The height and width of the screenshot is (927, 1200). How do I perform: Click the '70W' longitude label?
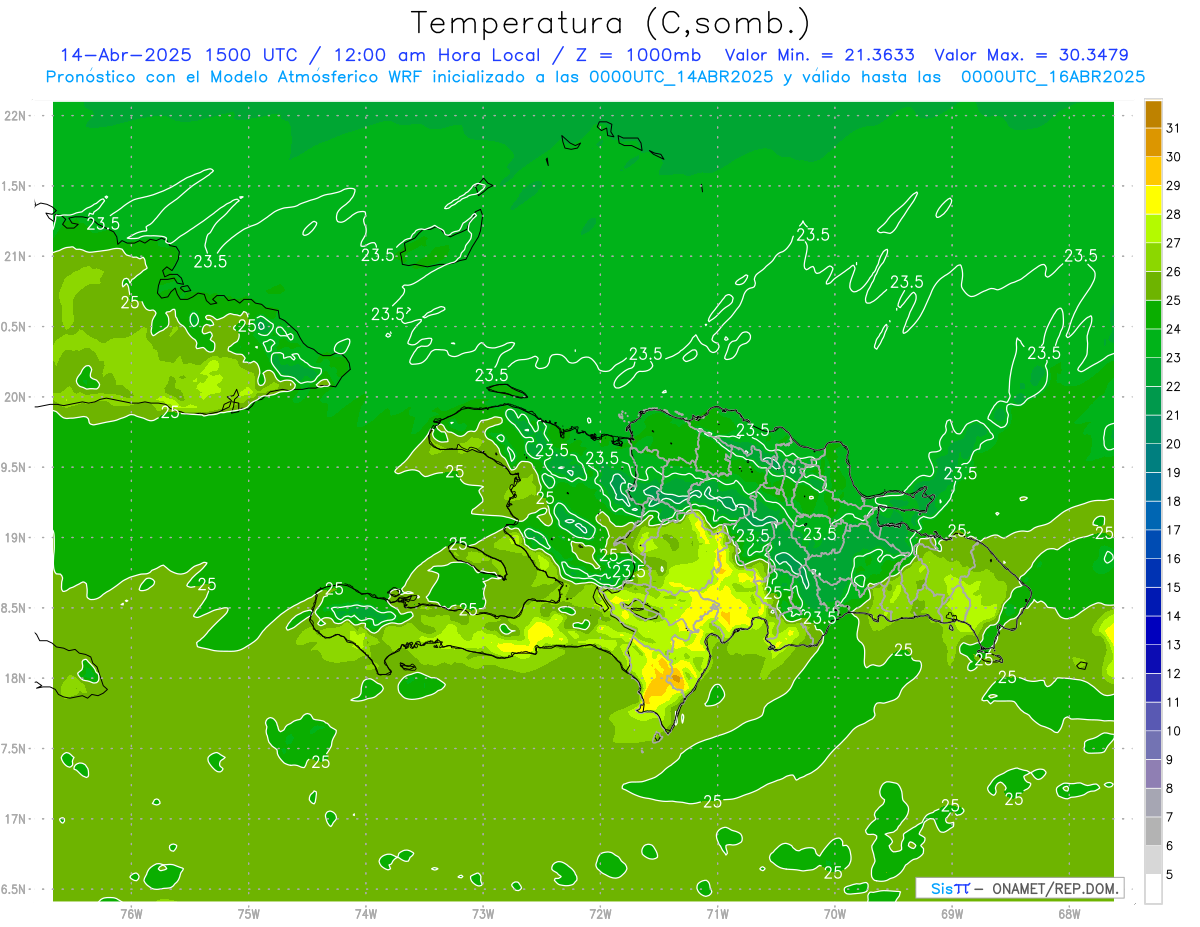coord(835,914)
